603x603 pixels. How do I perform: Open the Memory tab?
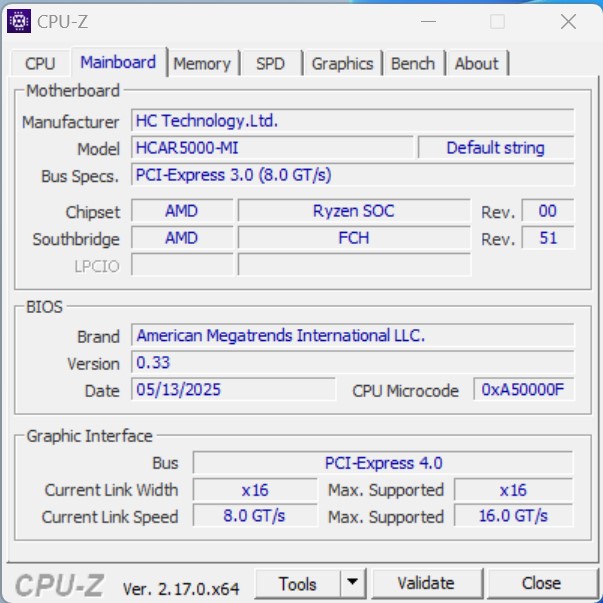point(201,63)
